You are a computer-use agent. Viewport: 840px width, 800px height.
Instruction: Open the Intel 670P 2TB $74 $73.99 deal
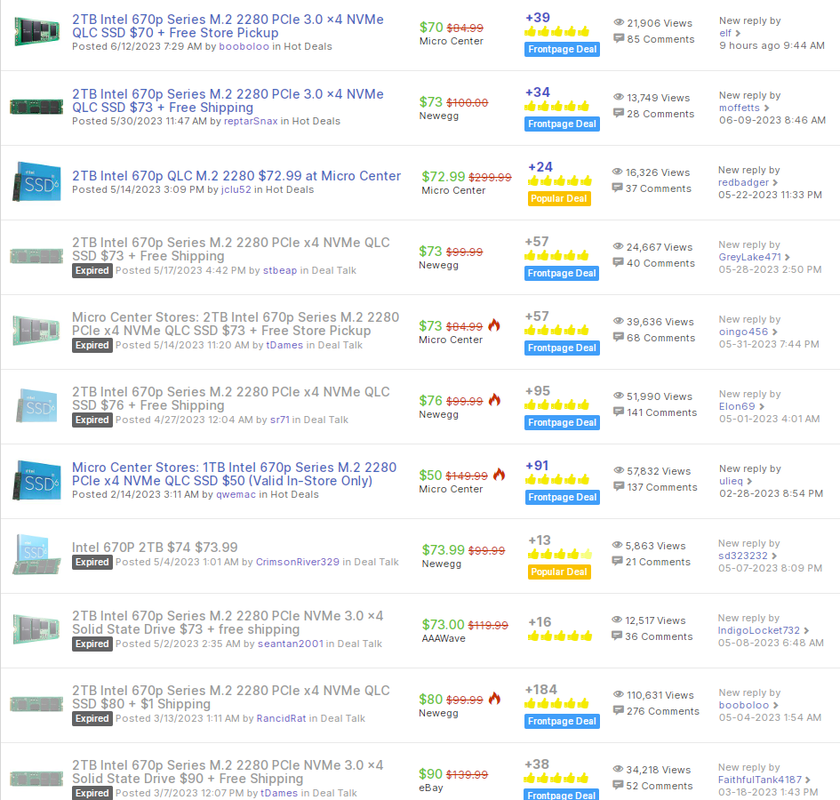155,547
